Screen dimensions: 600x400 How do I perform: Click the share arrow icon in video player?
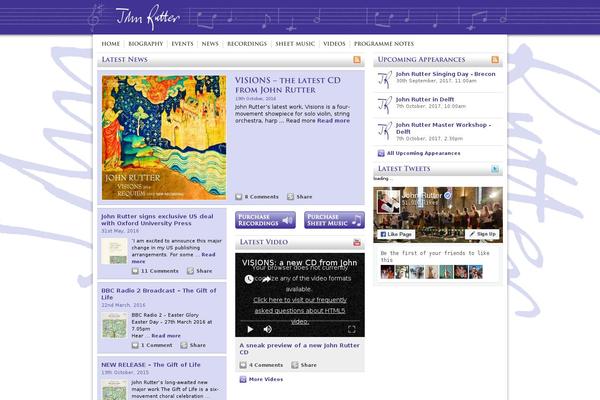click(x=266, y=279)
